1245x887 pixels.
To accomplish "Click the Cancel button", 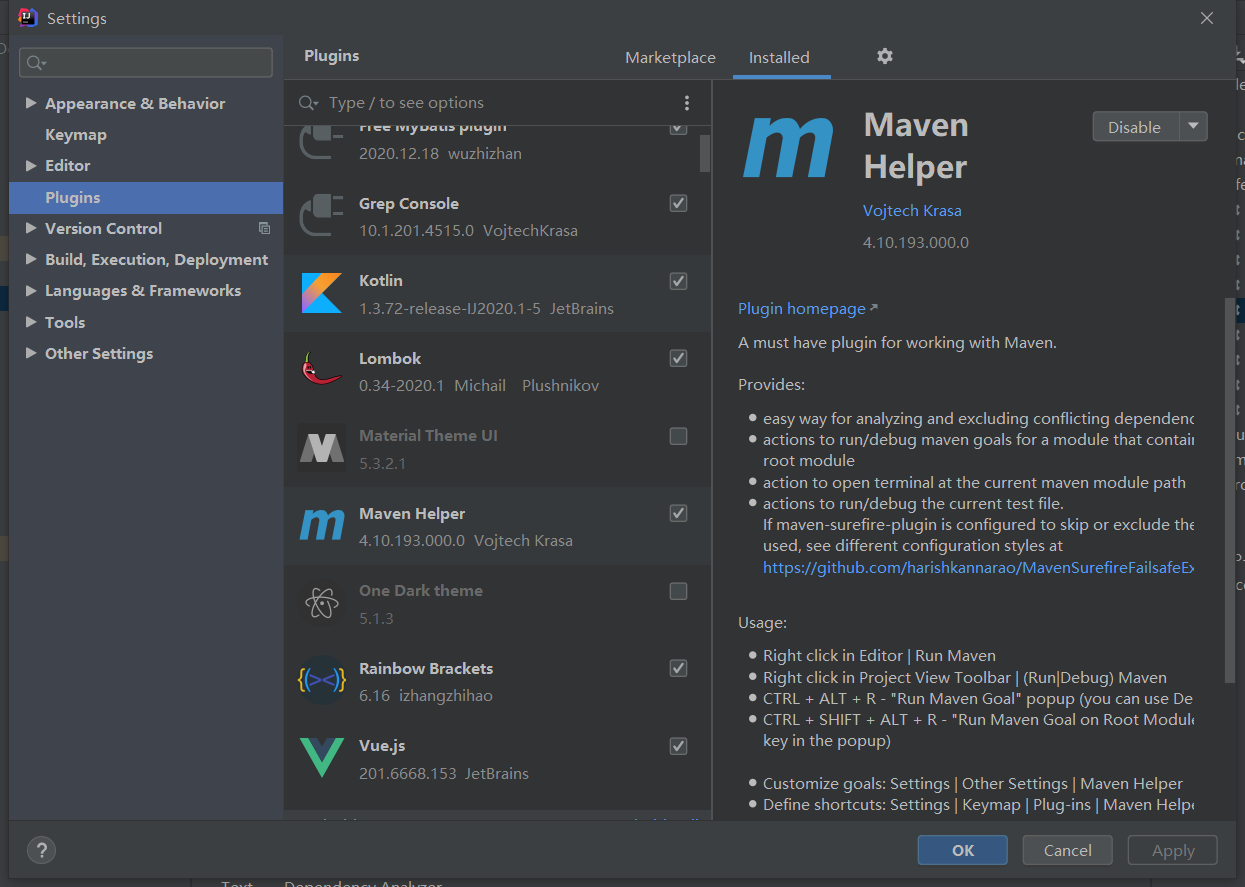I will 1067,850.
